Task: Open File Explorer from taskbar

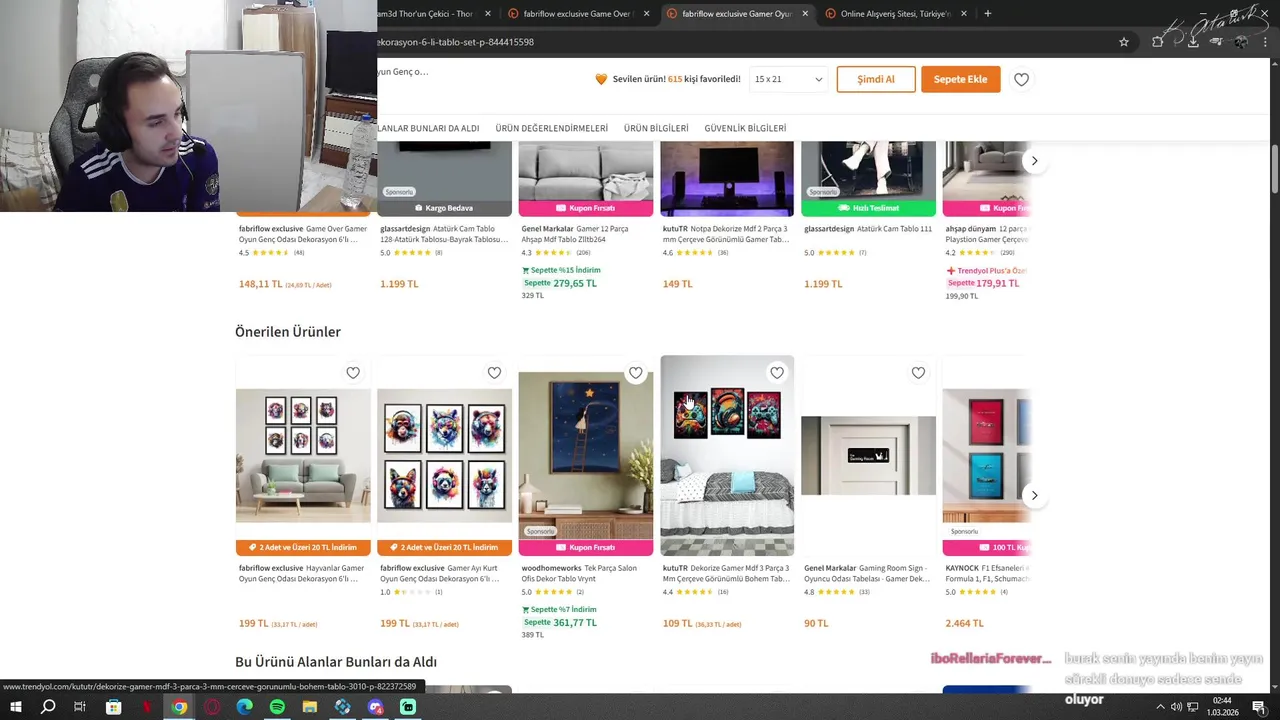Action: tap(310, 707)
